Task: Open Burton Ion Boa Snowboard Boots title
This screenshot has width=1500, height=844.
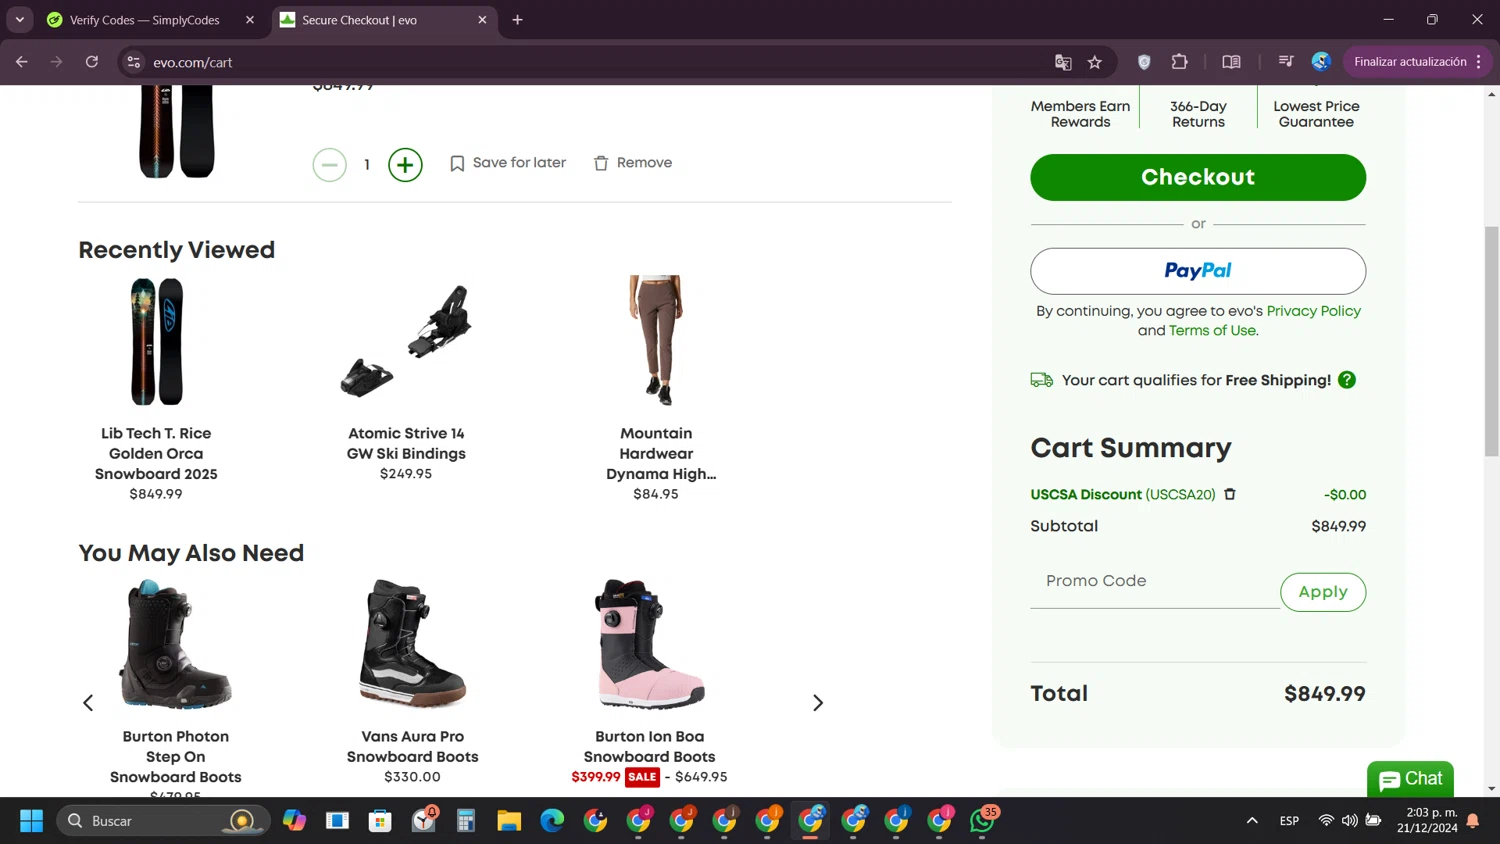Action: (x=649, y=746)
